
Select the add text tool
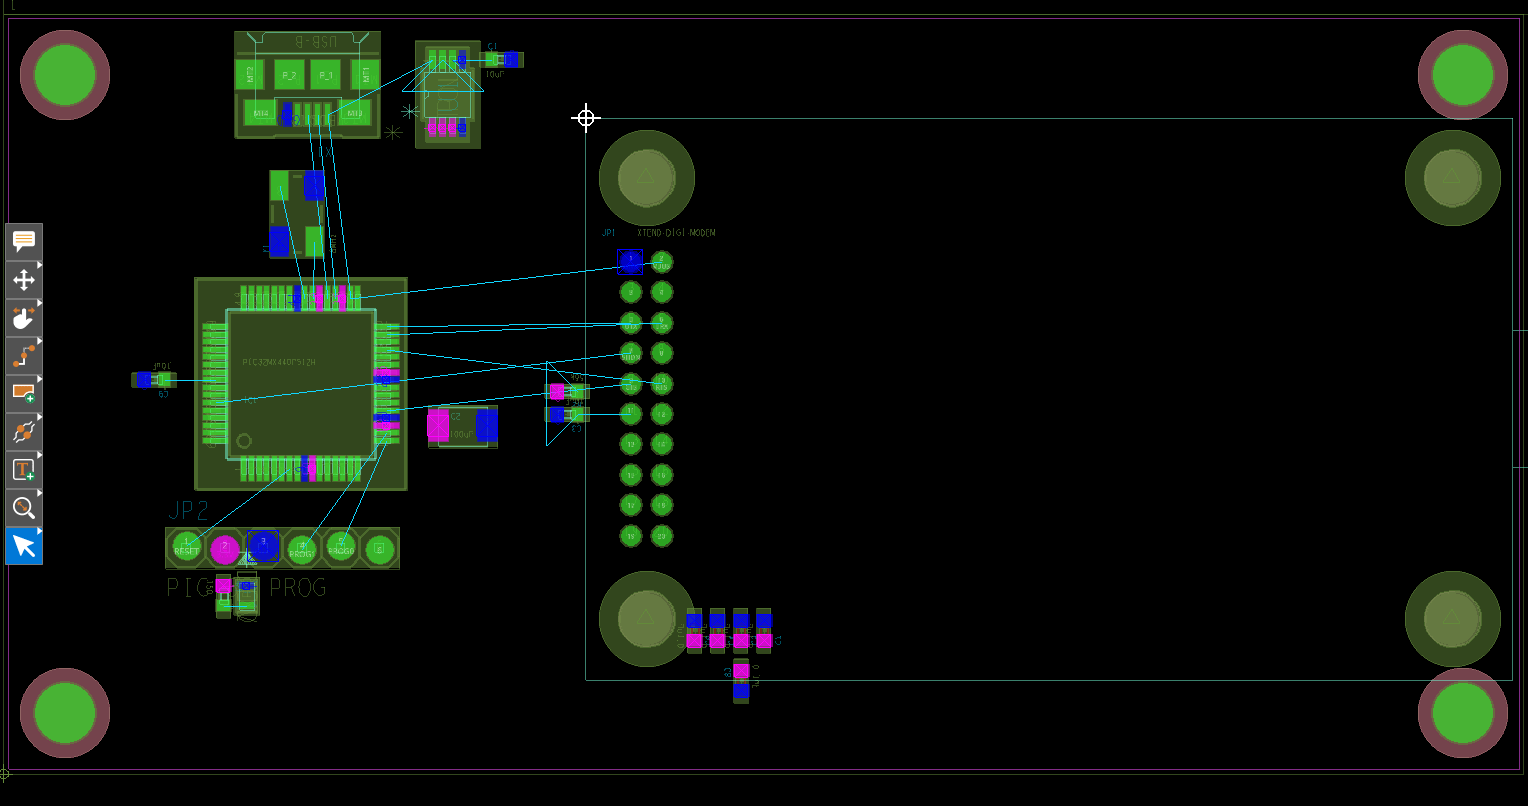pos(24,469)
